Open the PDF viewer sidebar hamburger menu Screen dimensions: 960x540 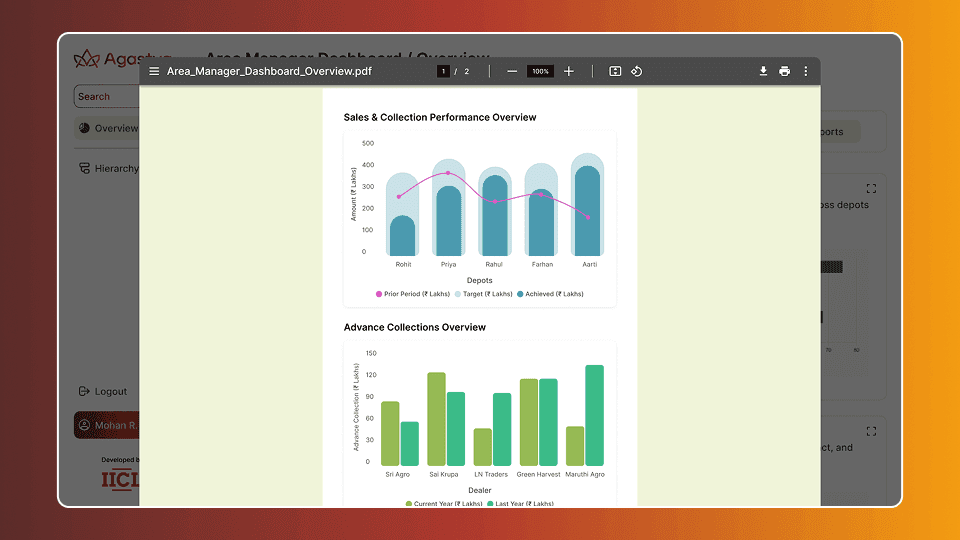coord(154,71)
